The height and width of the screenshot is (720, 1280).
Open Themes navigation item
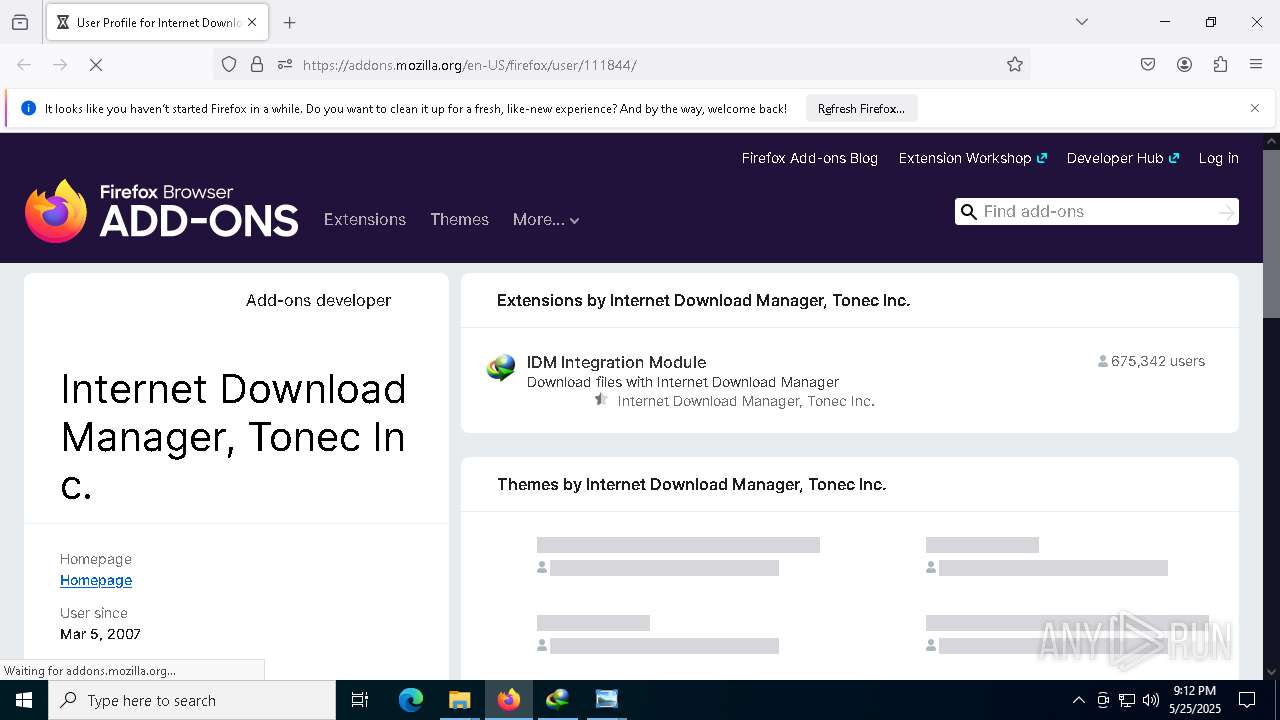click(459, 220)
